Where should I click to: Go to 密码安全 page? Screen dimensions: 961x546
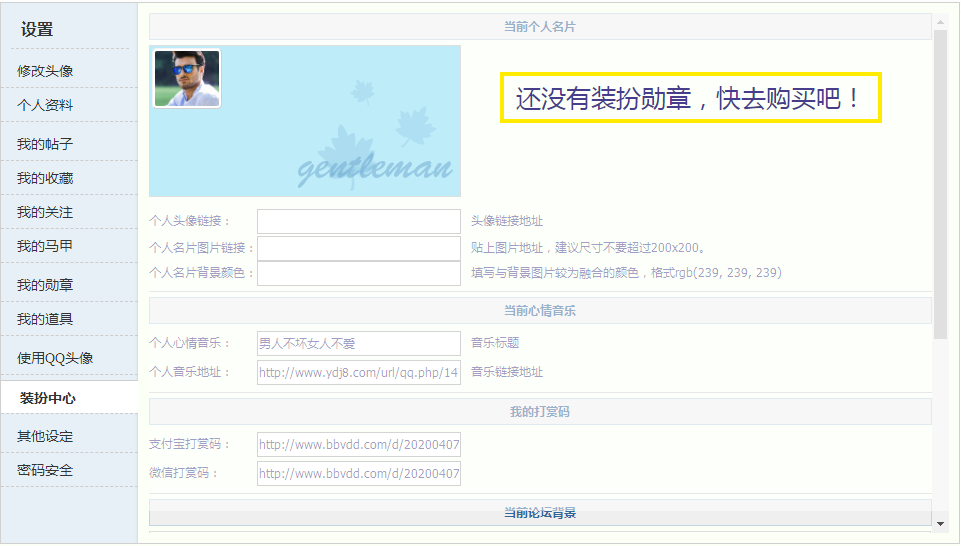click(45, 470)
